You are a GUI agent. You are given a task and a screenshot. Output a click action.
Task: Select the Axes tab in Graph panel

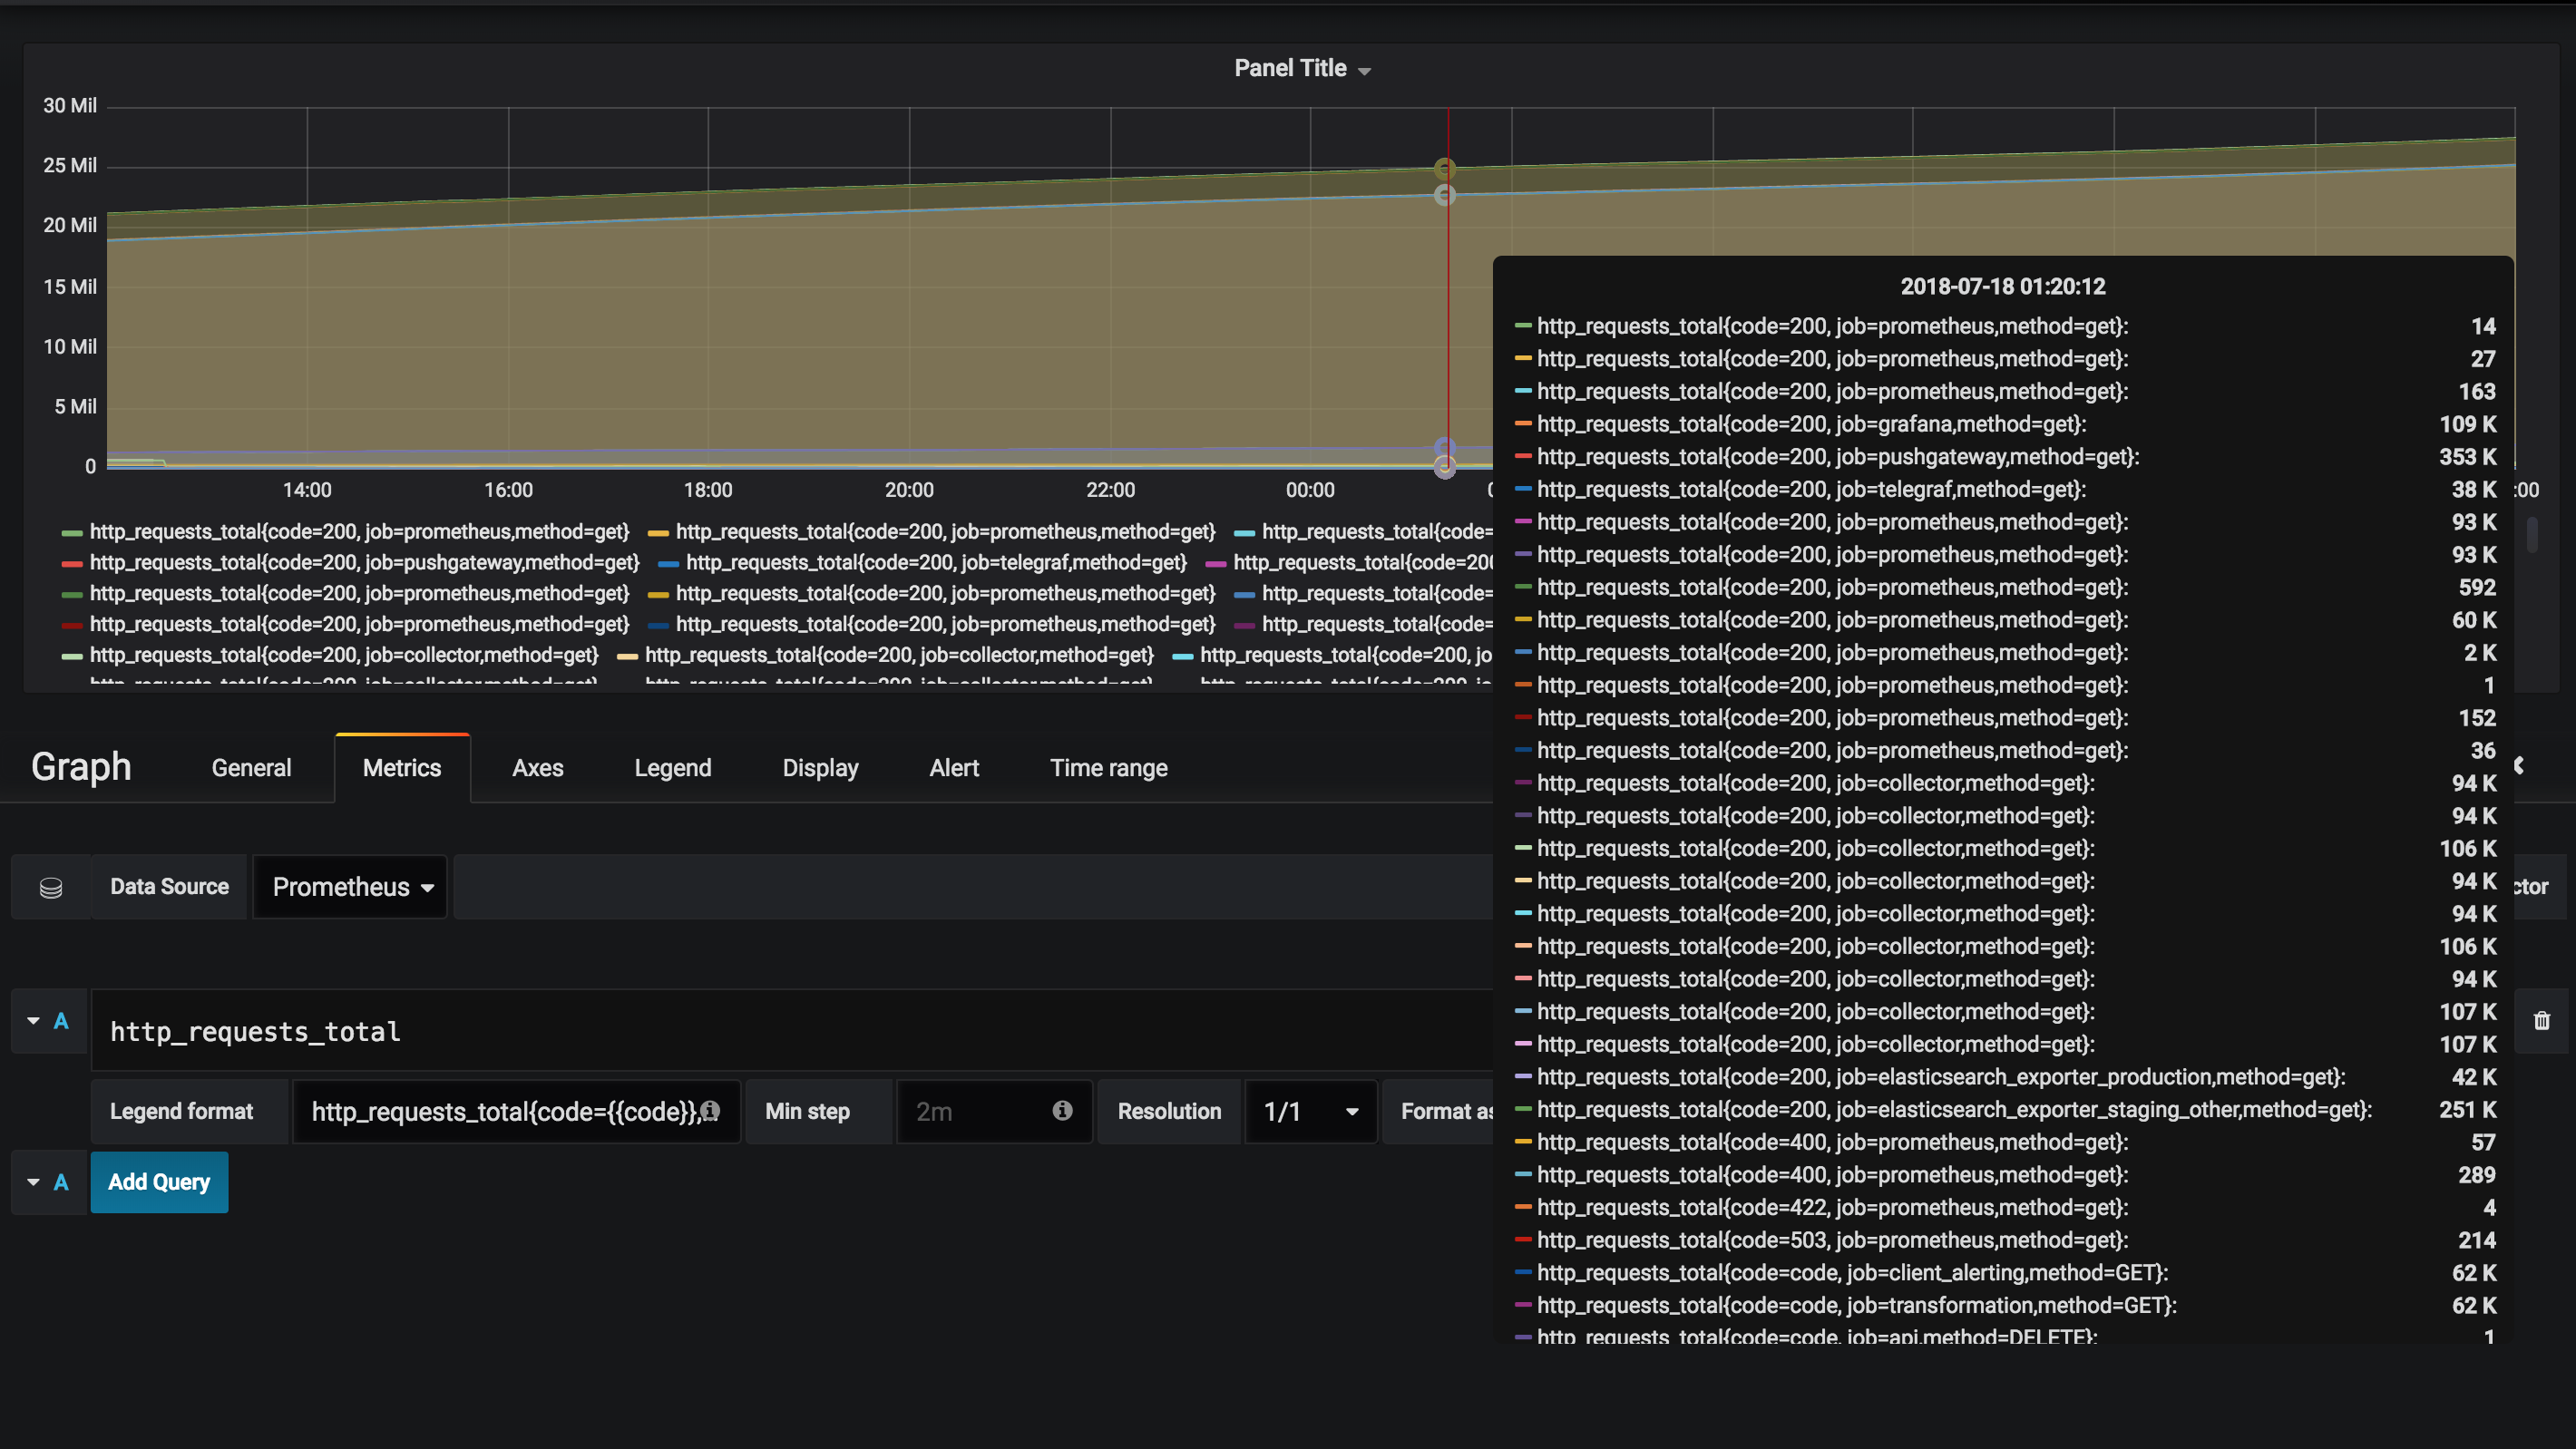[x=538, y=766]
